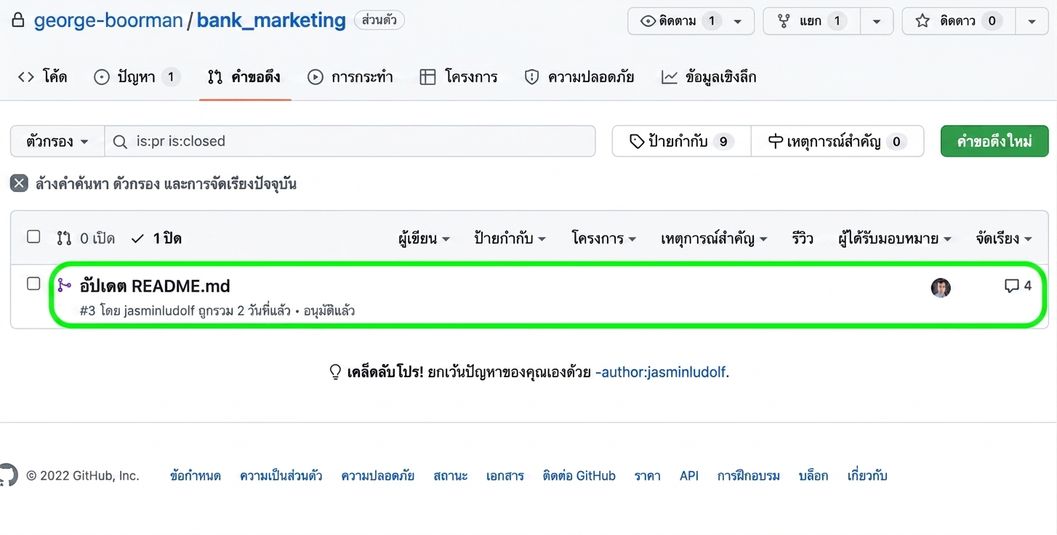Open the ข้อมูลเชิงลึก insights tab
This screenshot has width=1057, height=535.
tap(709, 77)
